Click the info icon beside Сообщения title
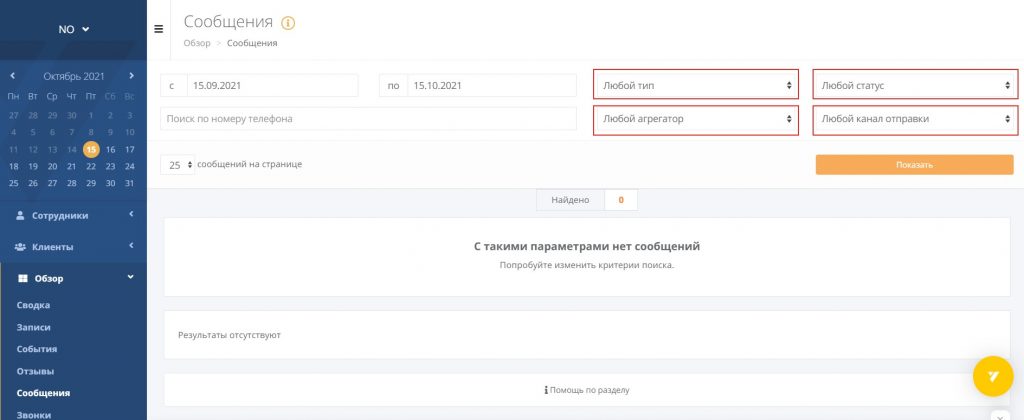Screen dimensions: 1024x420 (289, 23)
